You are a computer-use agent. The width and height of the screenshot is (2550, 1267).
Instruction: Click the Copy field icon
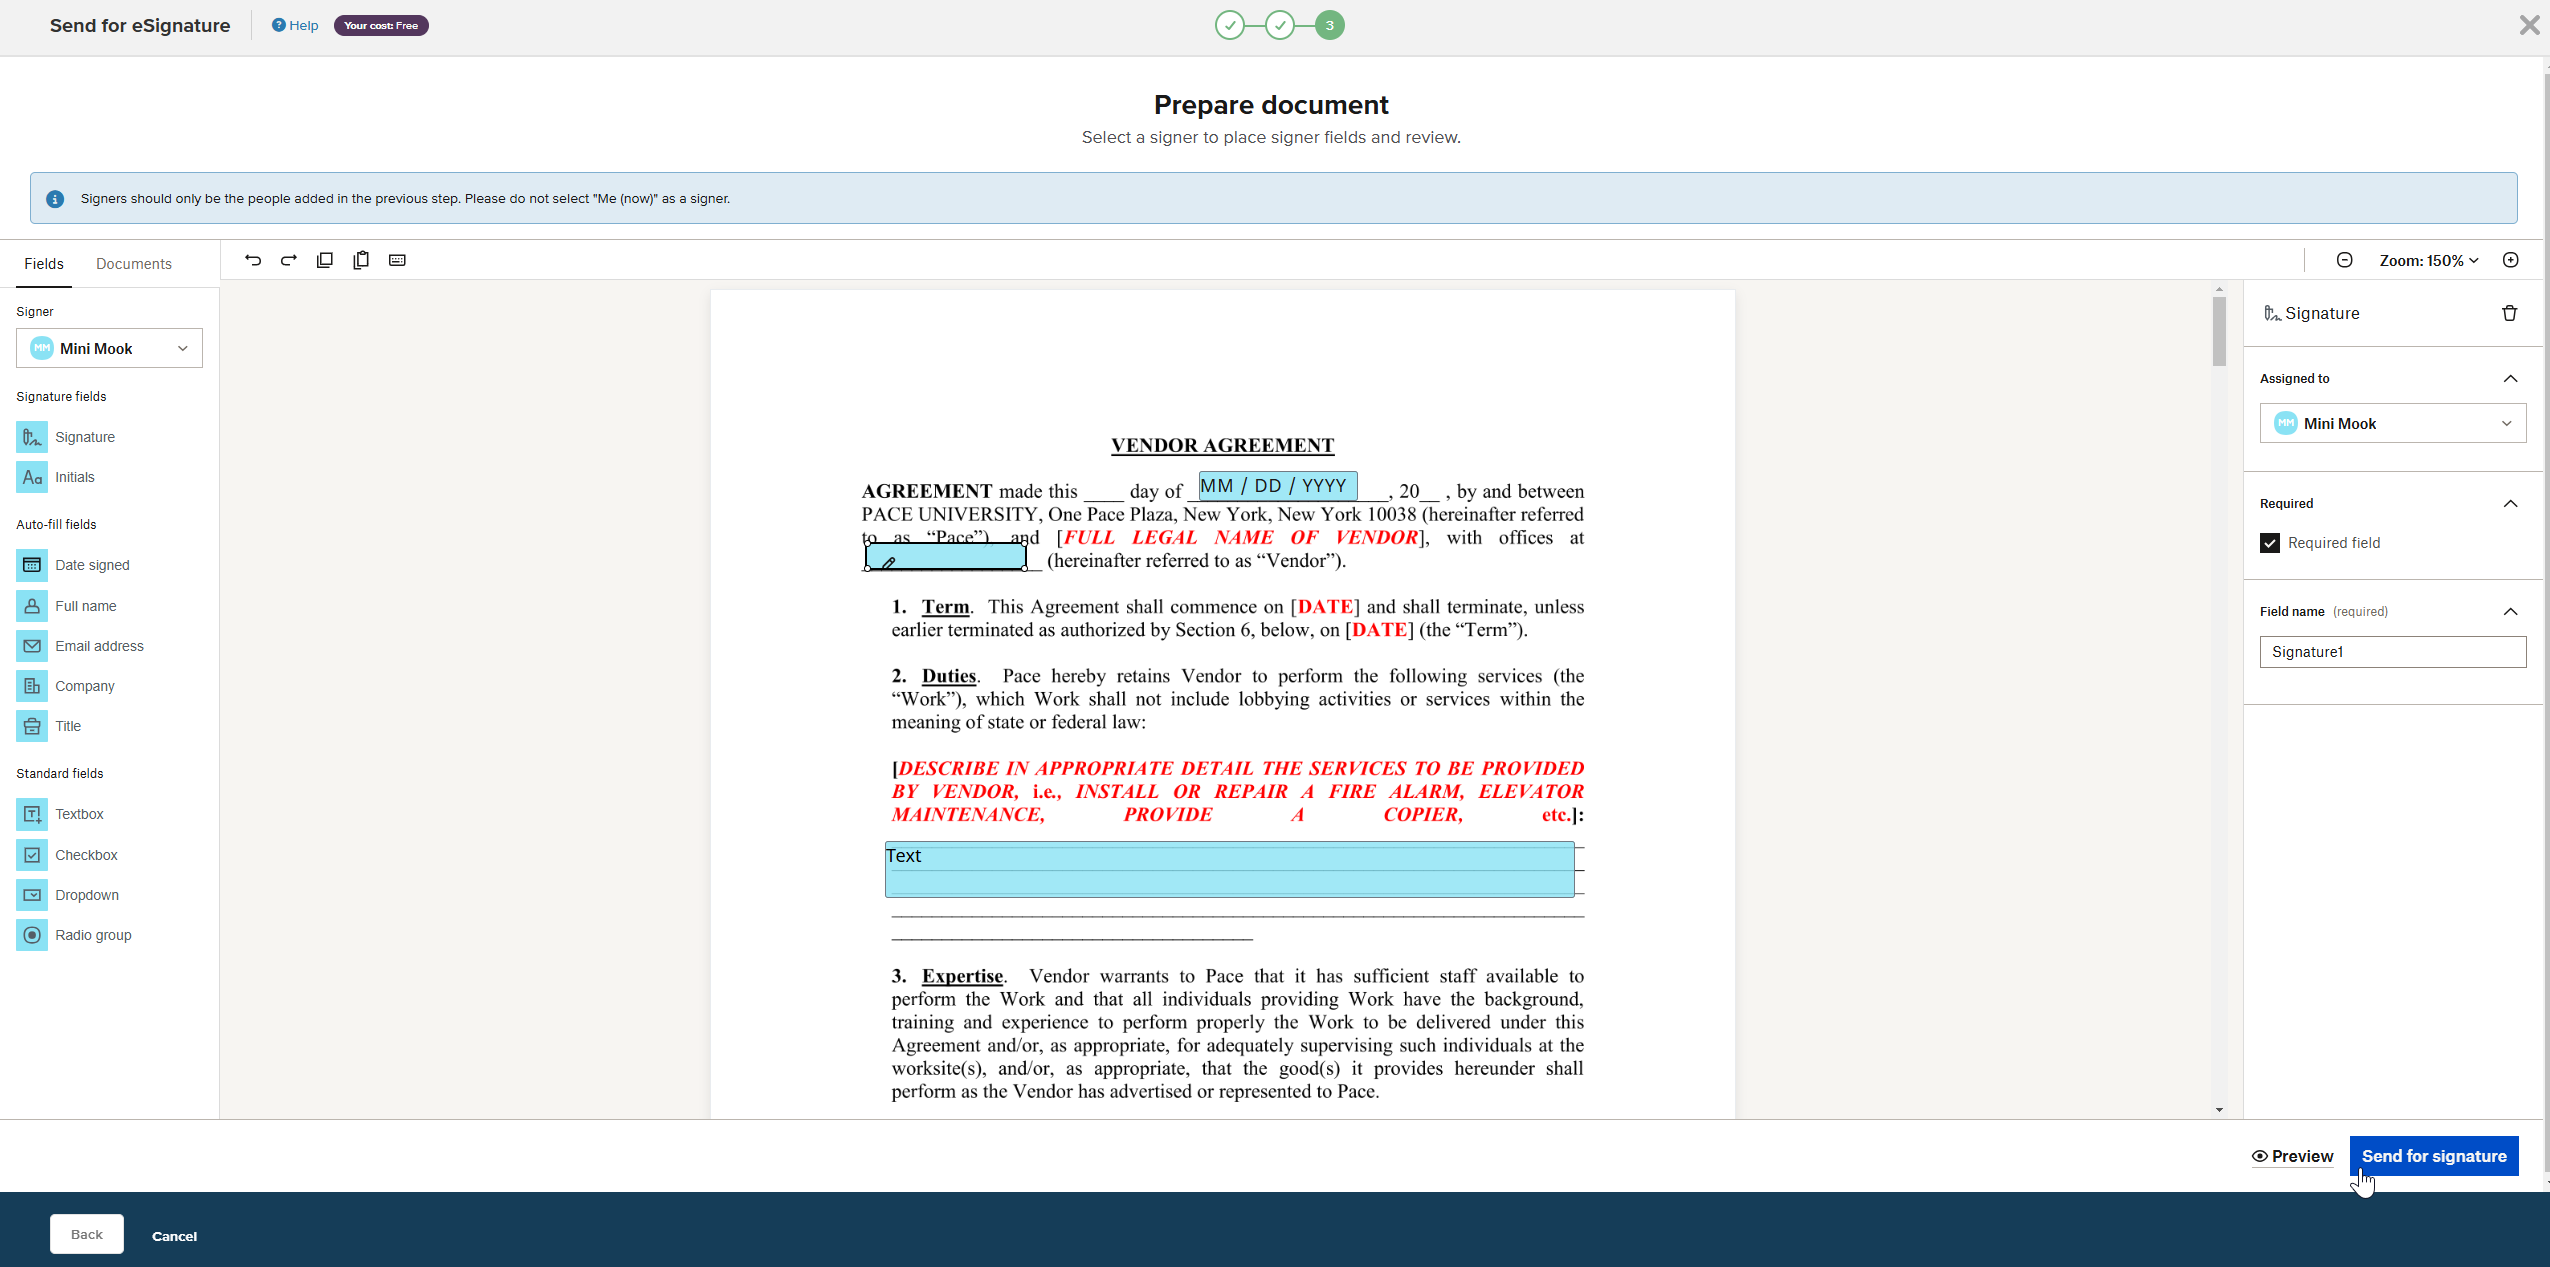pos(325,260)
